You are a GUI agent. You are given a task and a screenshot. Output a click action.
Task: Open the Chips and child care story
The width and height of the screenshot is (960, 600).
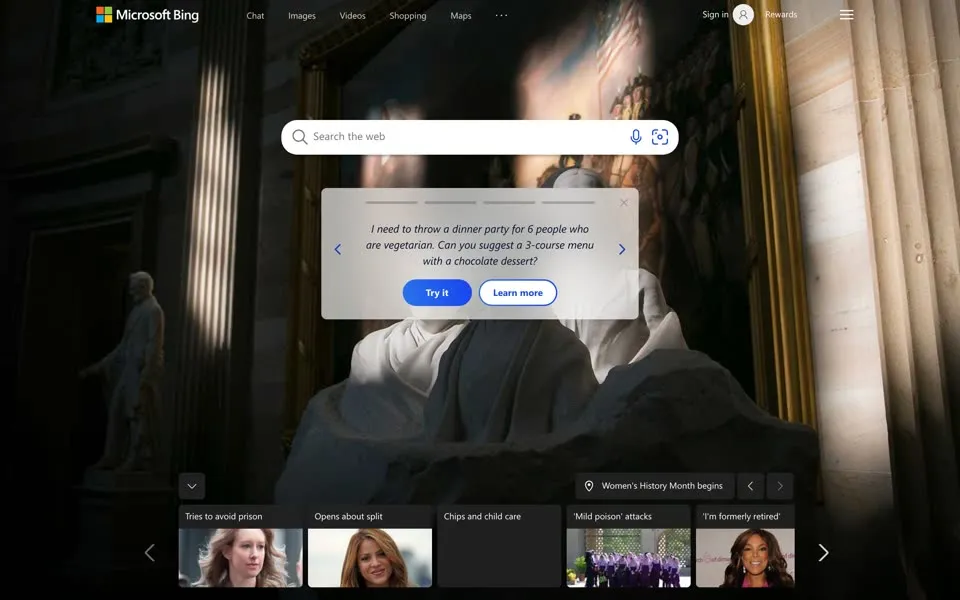[499, 546]
